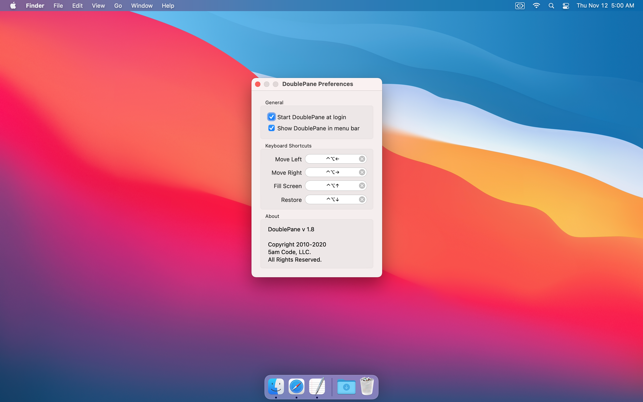Open the Wi-Fi status menu

pyautogui.click(x=536, y=6)
